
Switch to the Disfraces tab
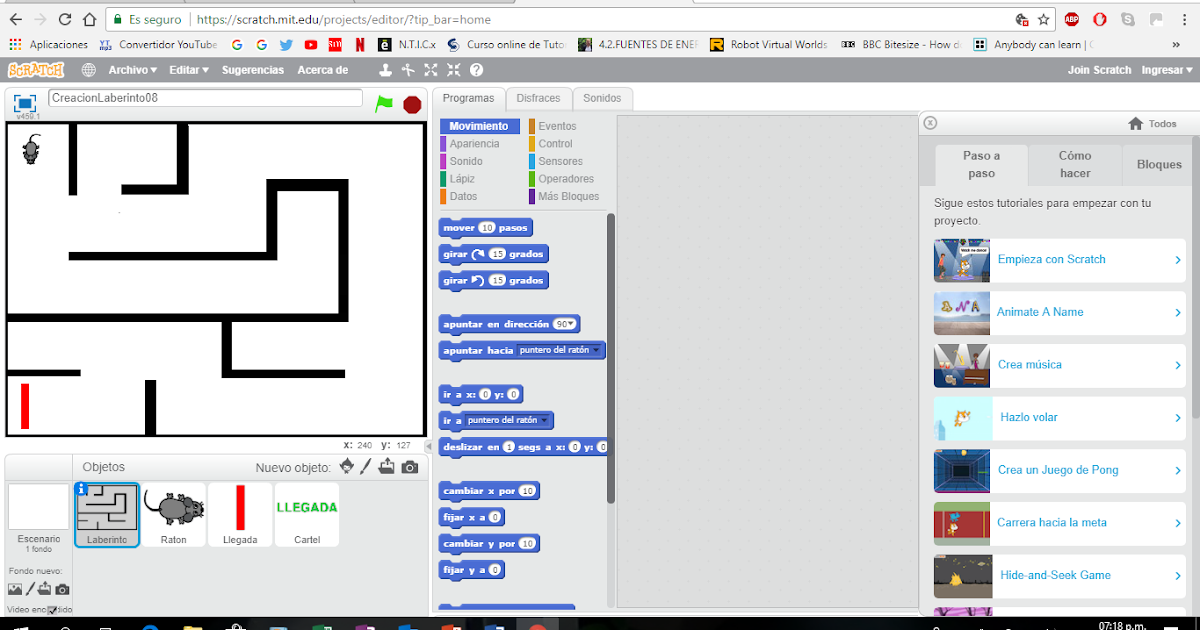(x=539, y=98)
